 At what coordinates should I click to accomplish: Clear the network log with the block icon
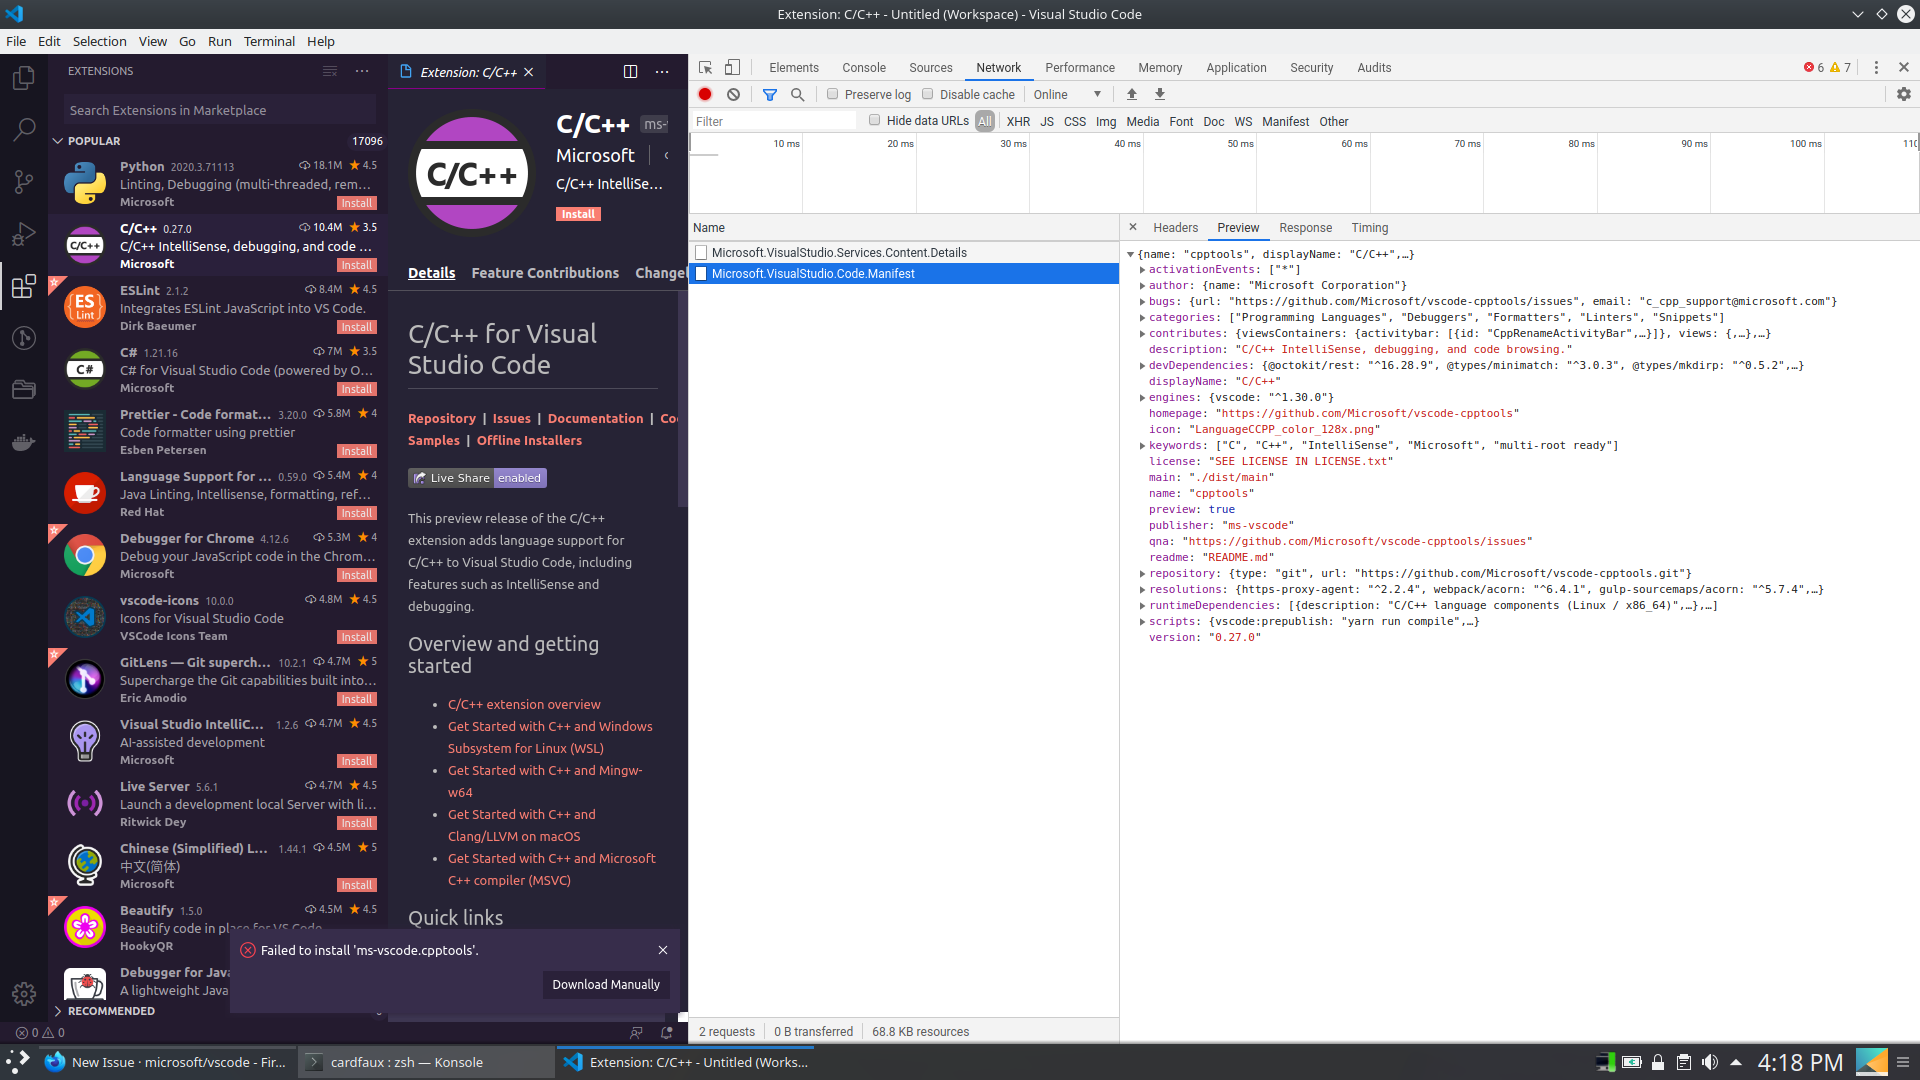pos(734,94)
